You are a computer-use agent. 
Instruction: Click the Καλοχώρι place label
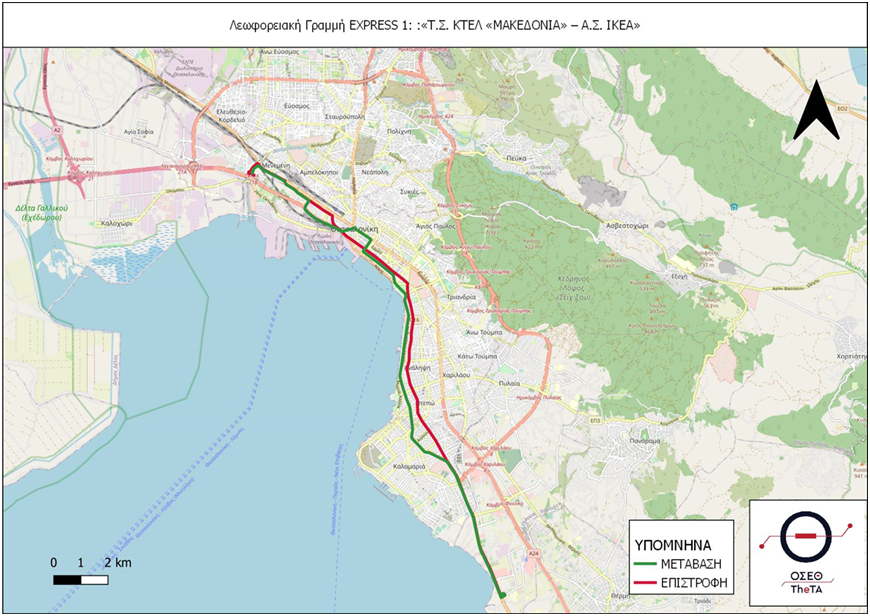tap(110, 224)
